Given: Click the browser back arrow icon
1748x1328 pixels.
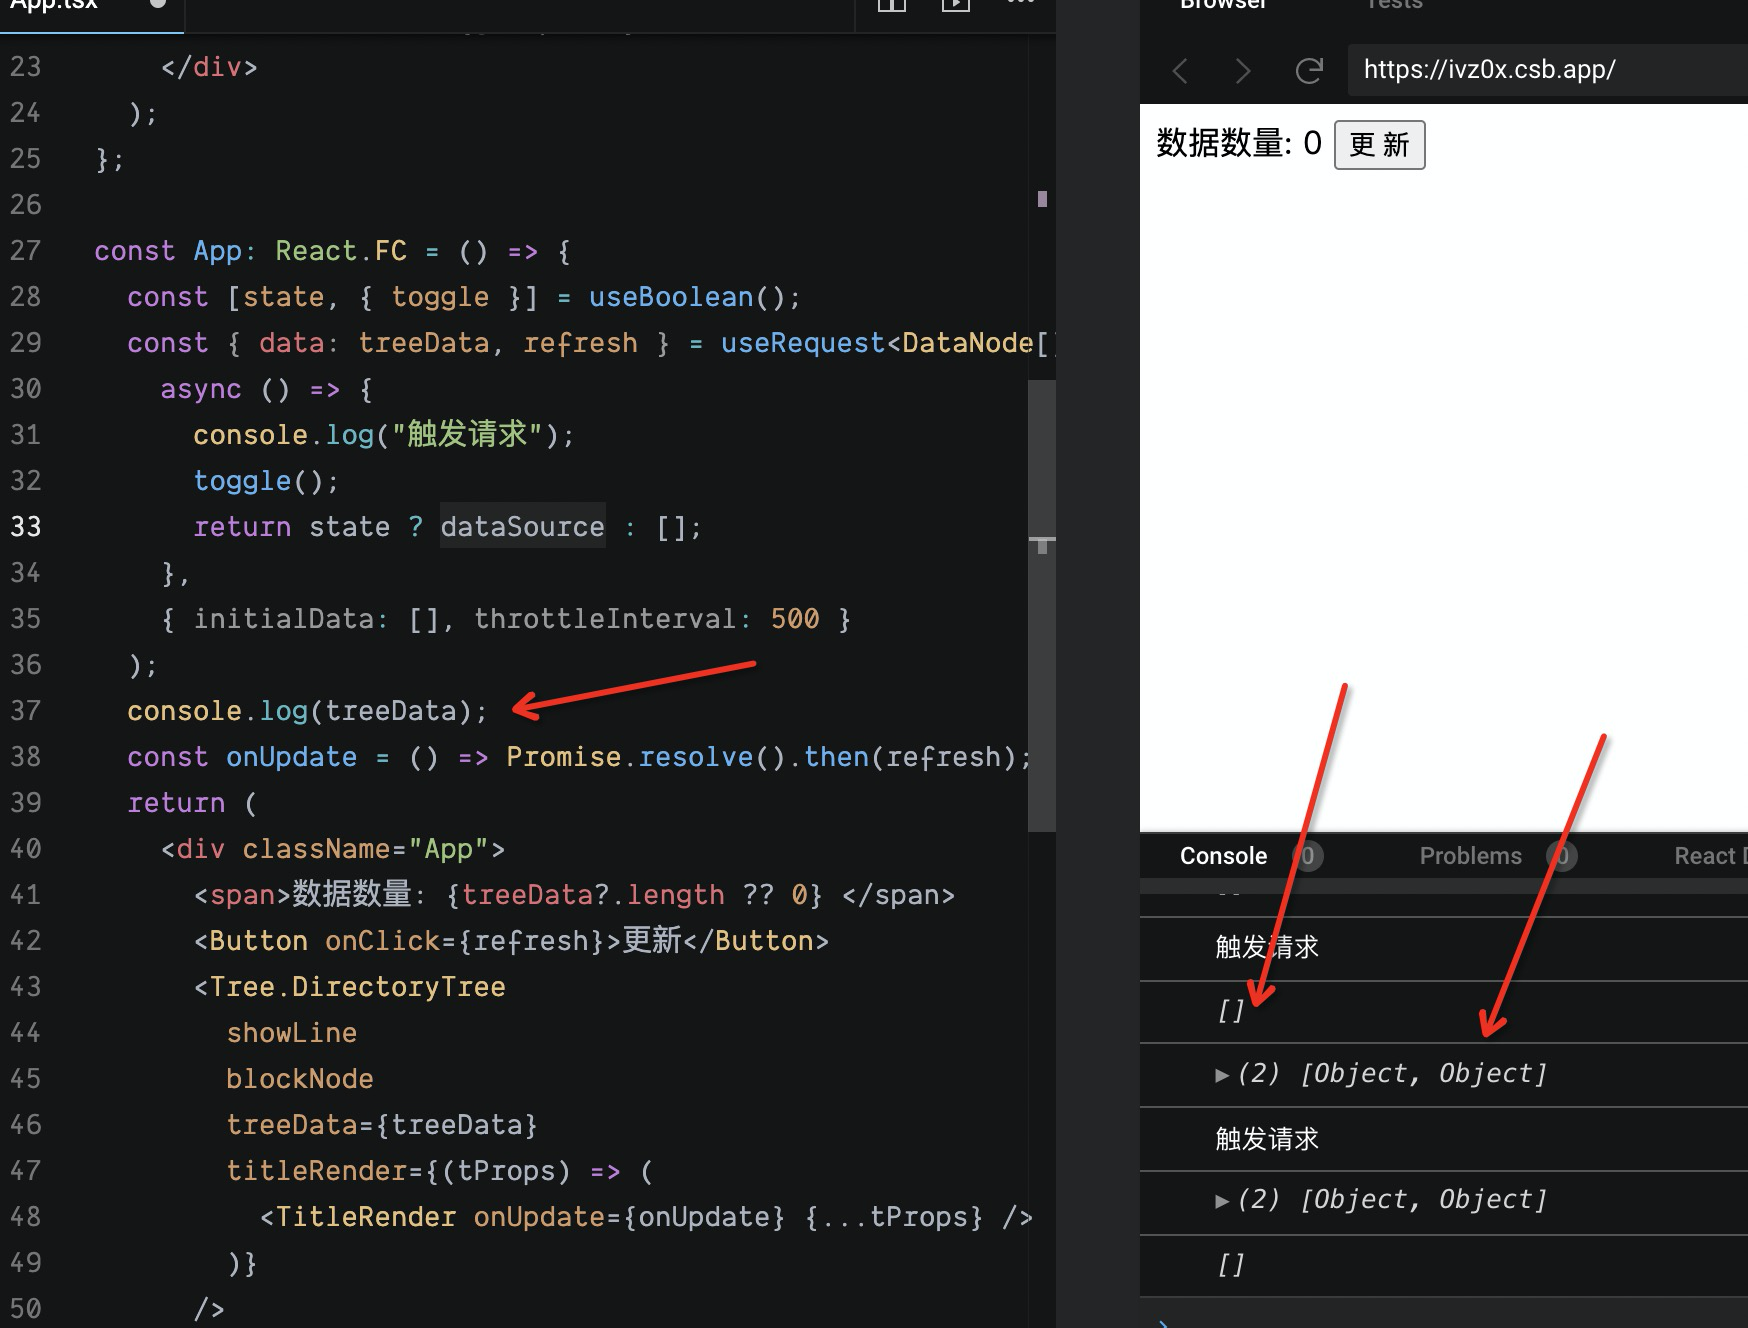Looking at the screenshot, I should (x=1180, y=70).
